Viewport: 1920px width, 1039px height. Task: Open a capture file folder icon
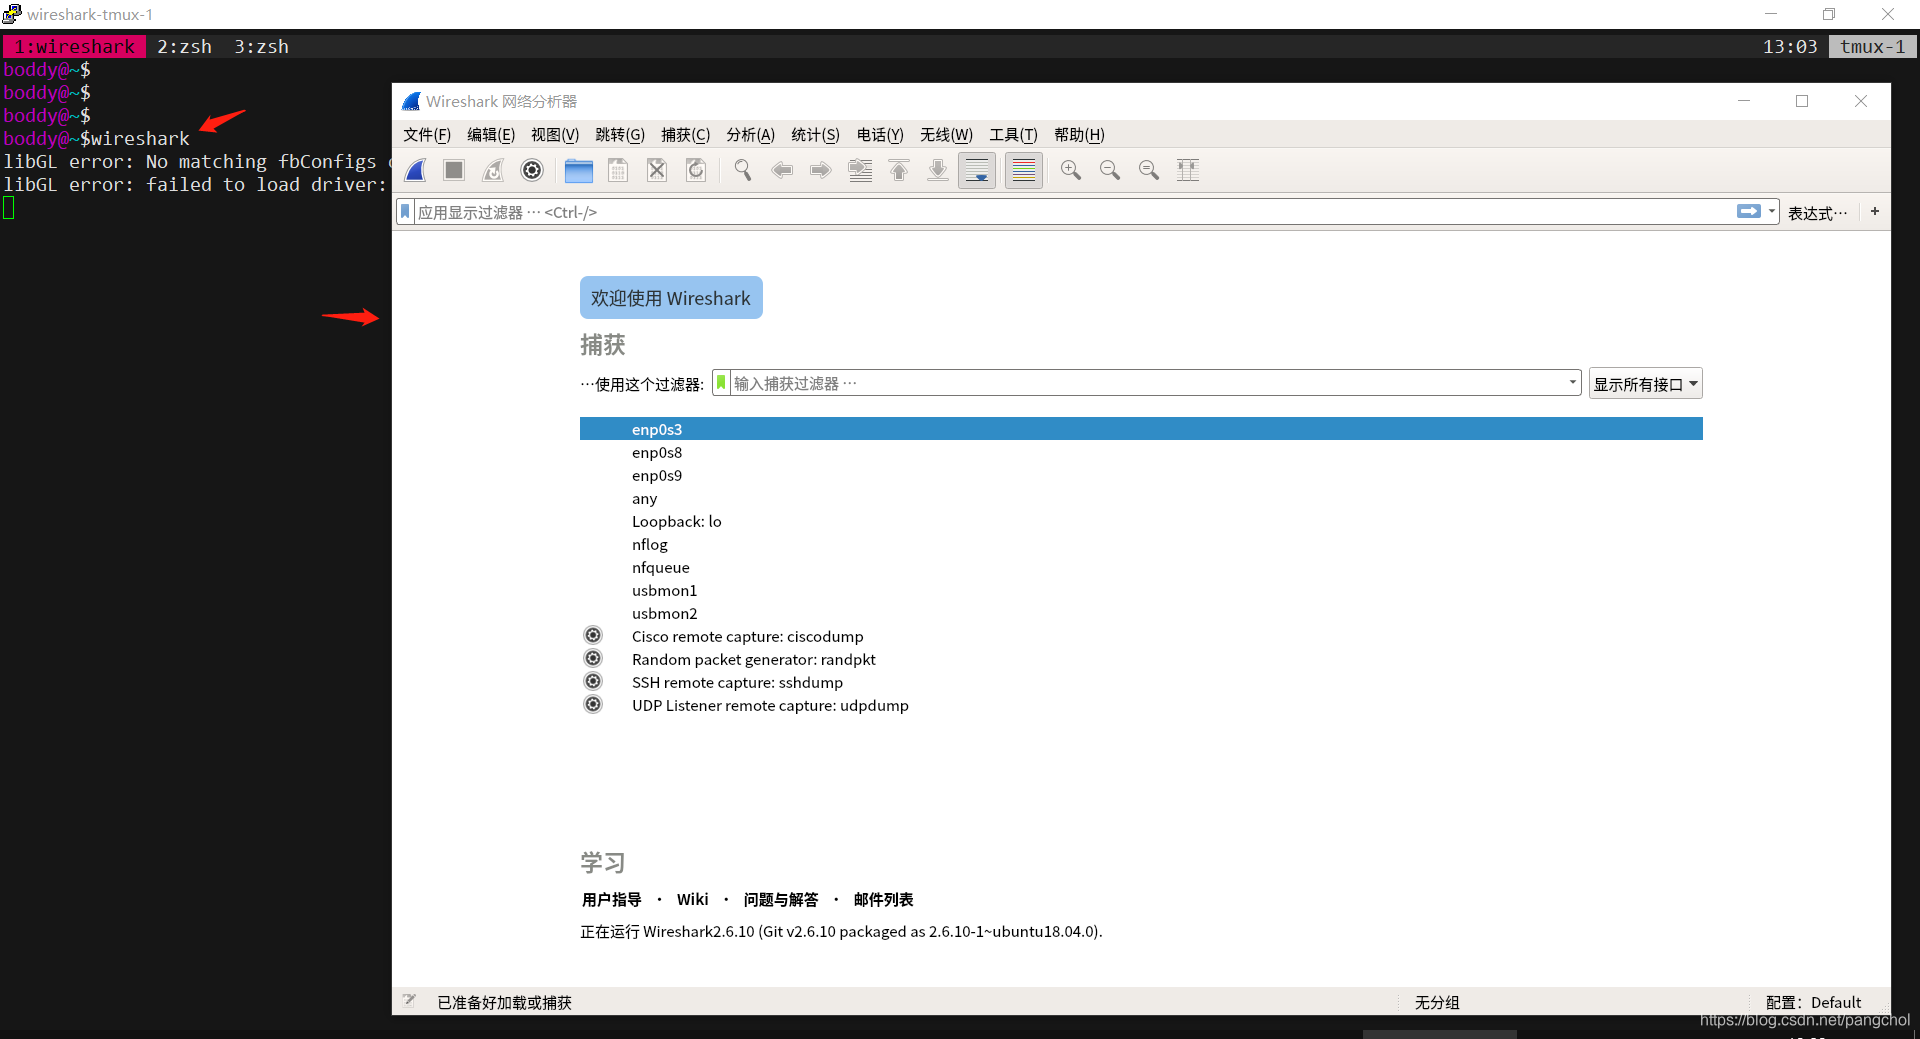(x=579, y=170)
